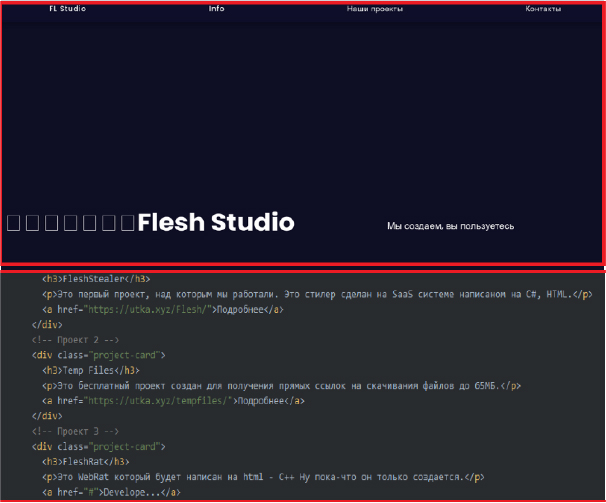
Task: Open the Наши проекты navigation link
Action: 374,9
